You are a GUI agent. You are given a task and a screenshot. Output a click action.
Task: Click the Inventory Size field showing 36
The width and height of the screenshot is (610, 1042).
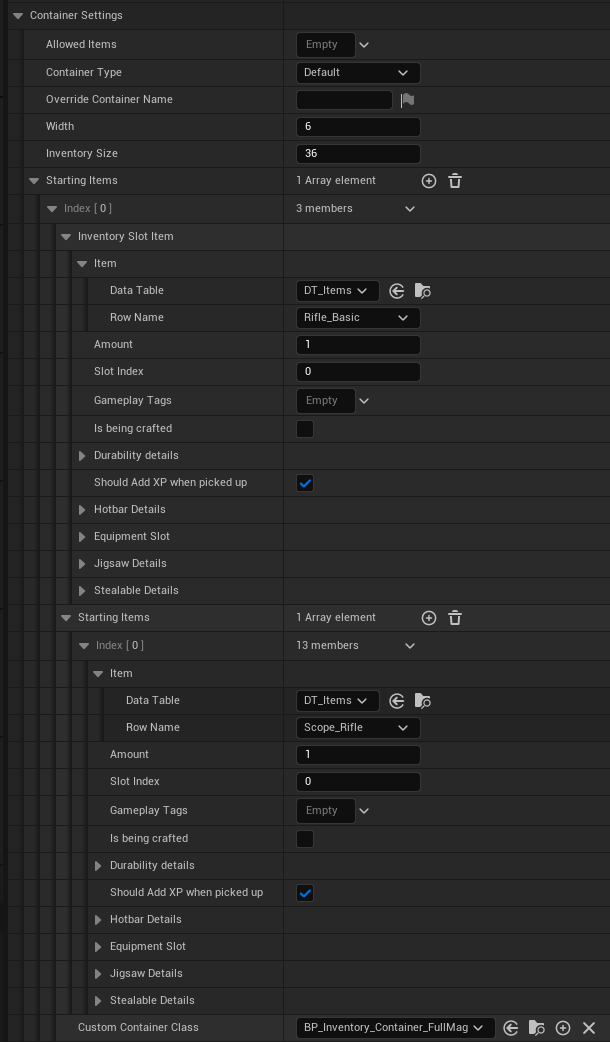(x=358, y=154)
